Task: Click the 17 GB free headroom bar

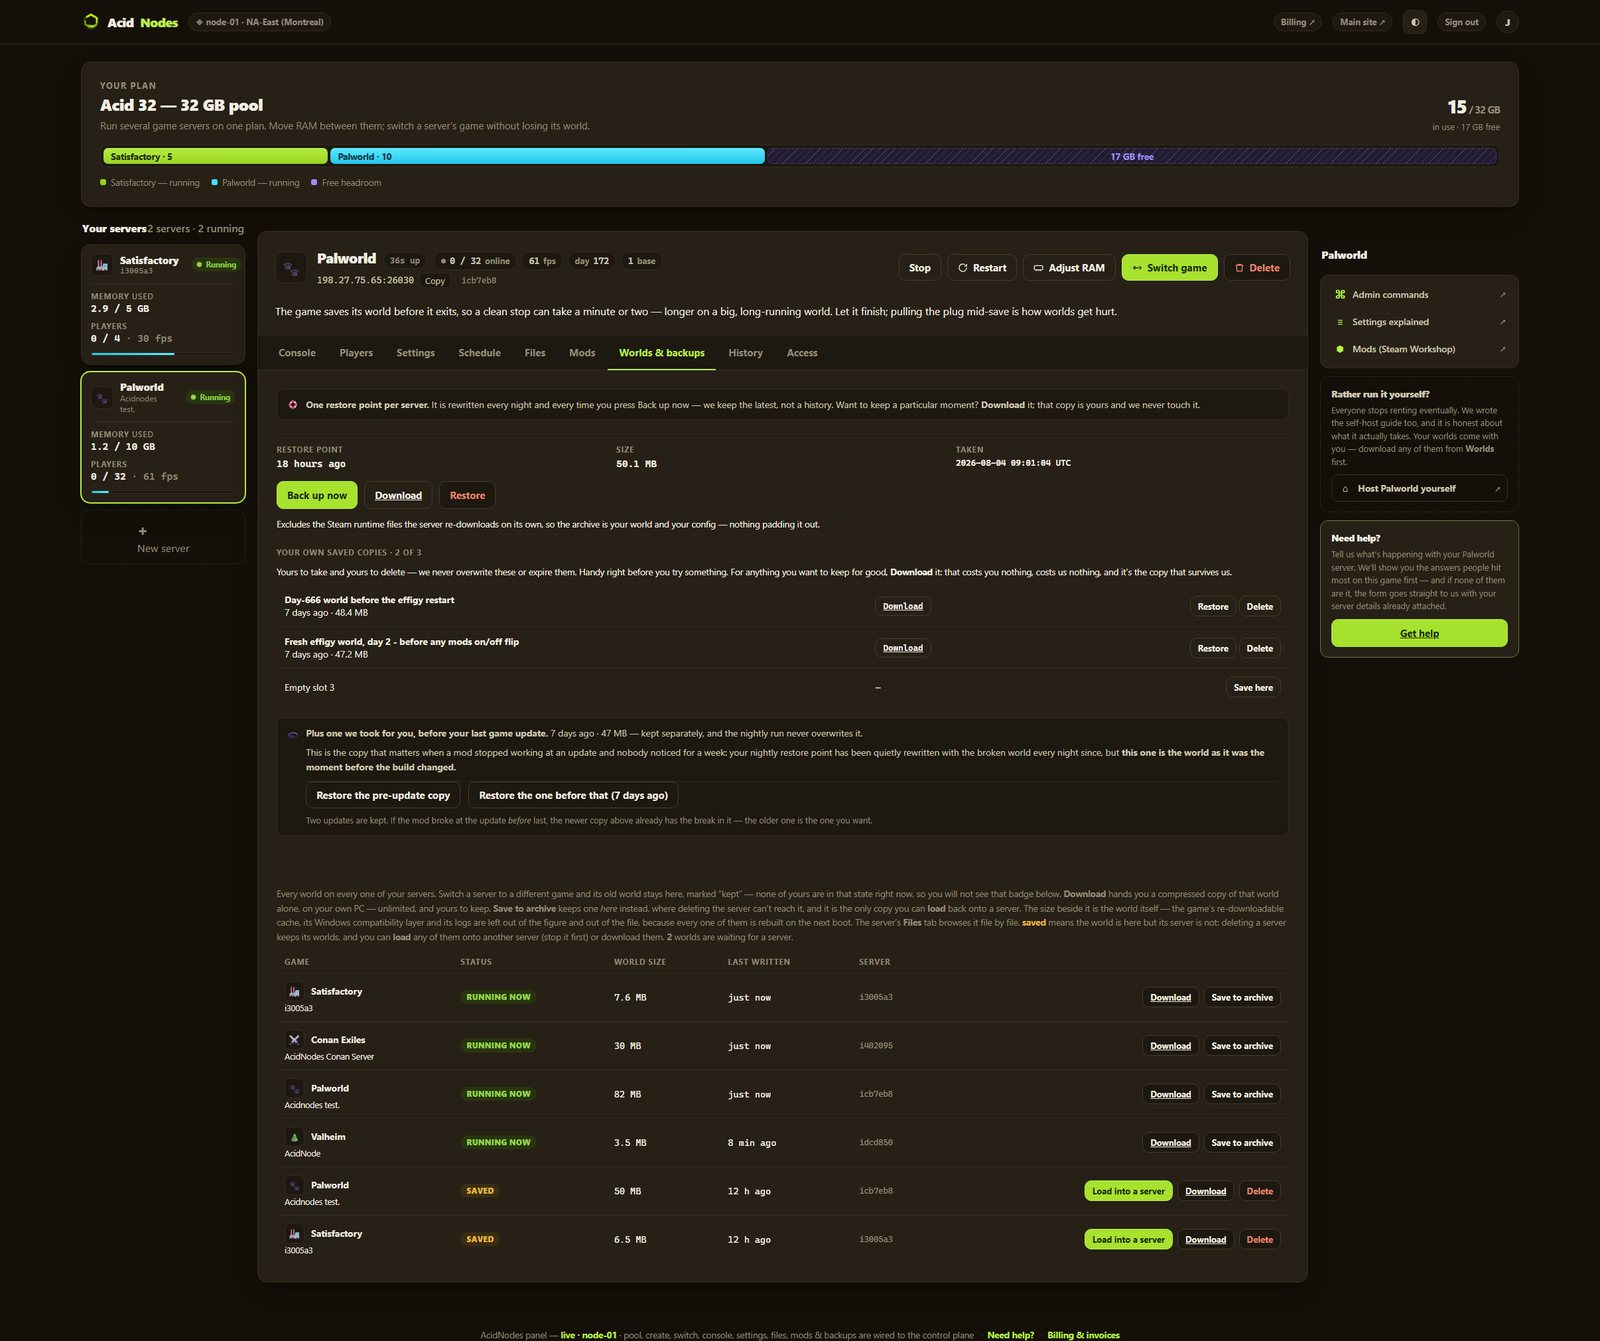Action: pyautogui.click(x=1132, y=156)
